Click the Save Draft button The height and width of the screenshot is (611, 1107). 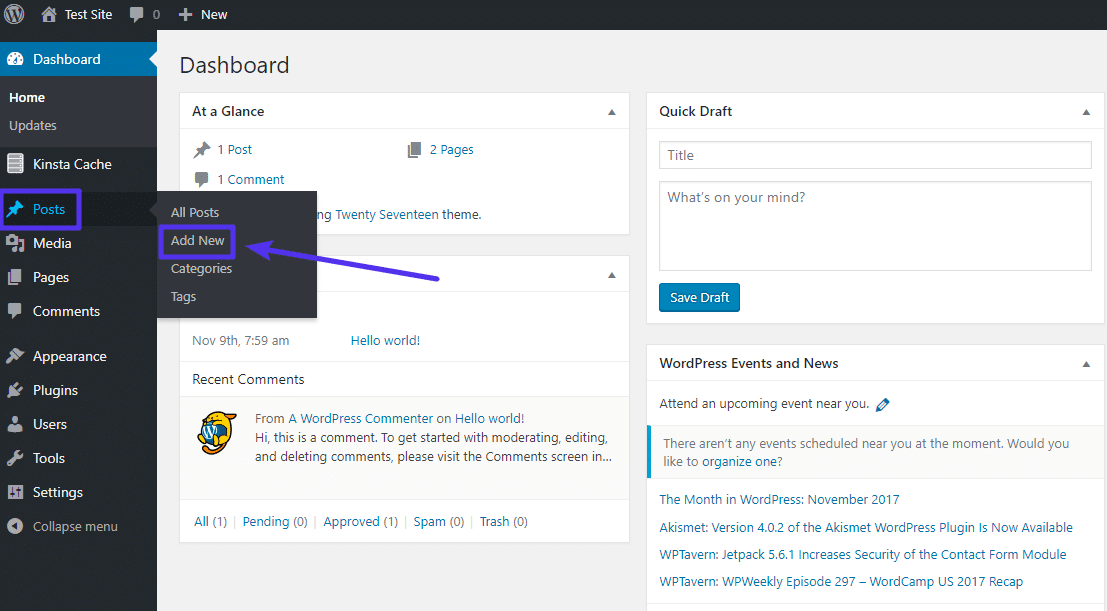pyautogui.click(x=699, y=297)
